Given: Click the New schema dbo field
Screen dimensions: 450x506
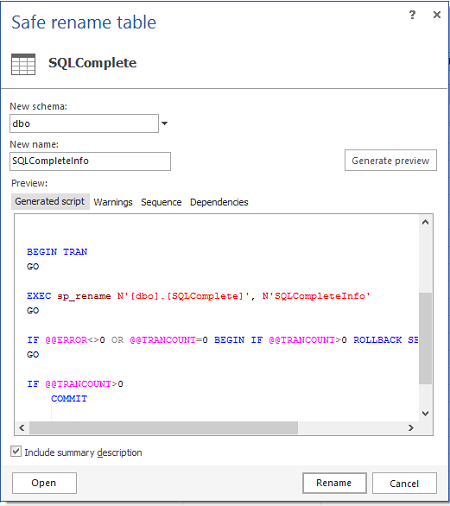Looking at the screenshot, I should [x=84, y=124].
